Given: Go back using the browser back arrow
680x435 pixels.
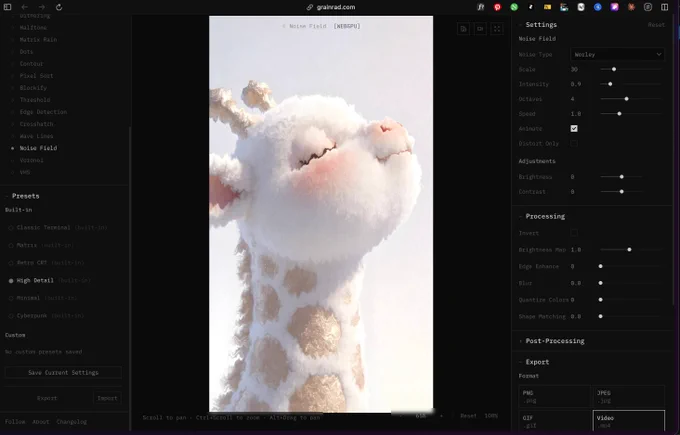Looking at the screenshot, I should 24,7.
